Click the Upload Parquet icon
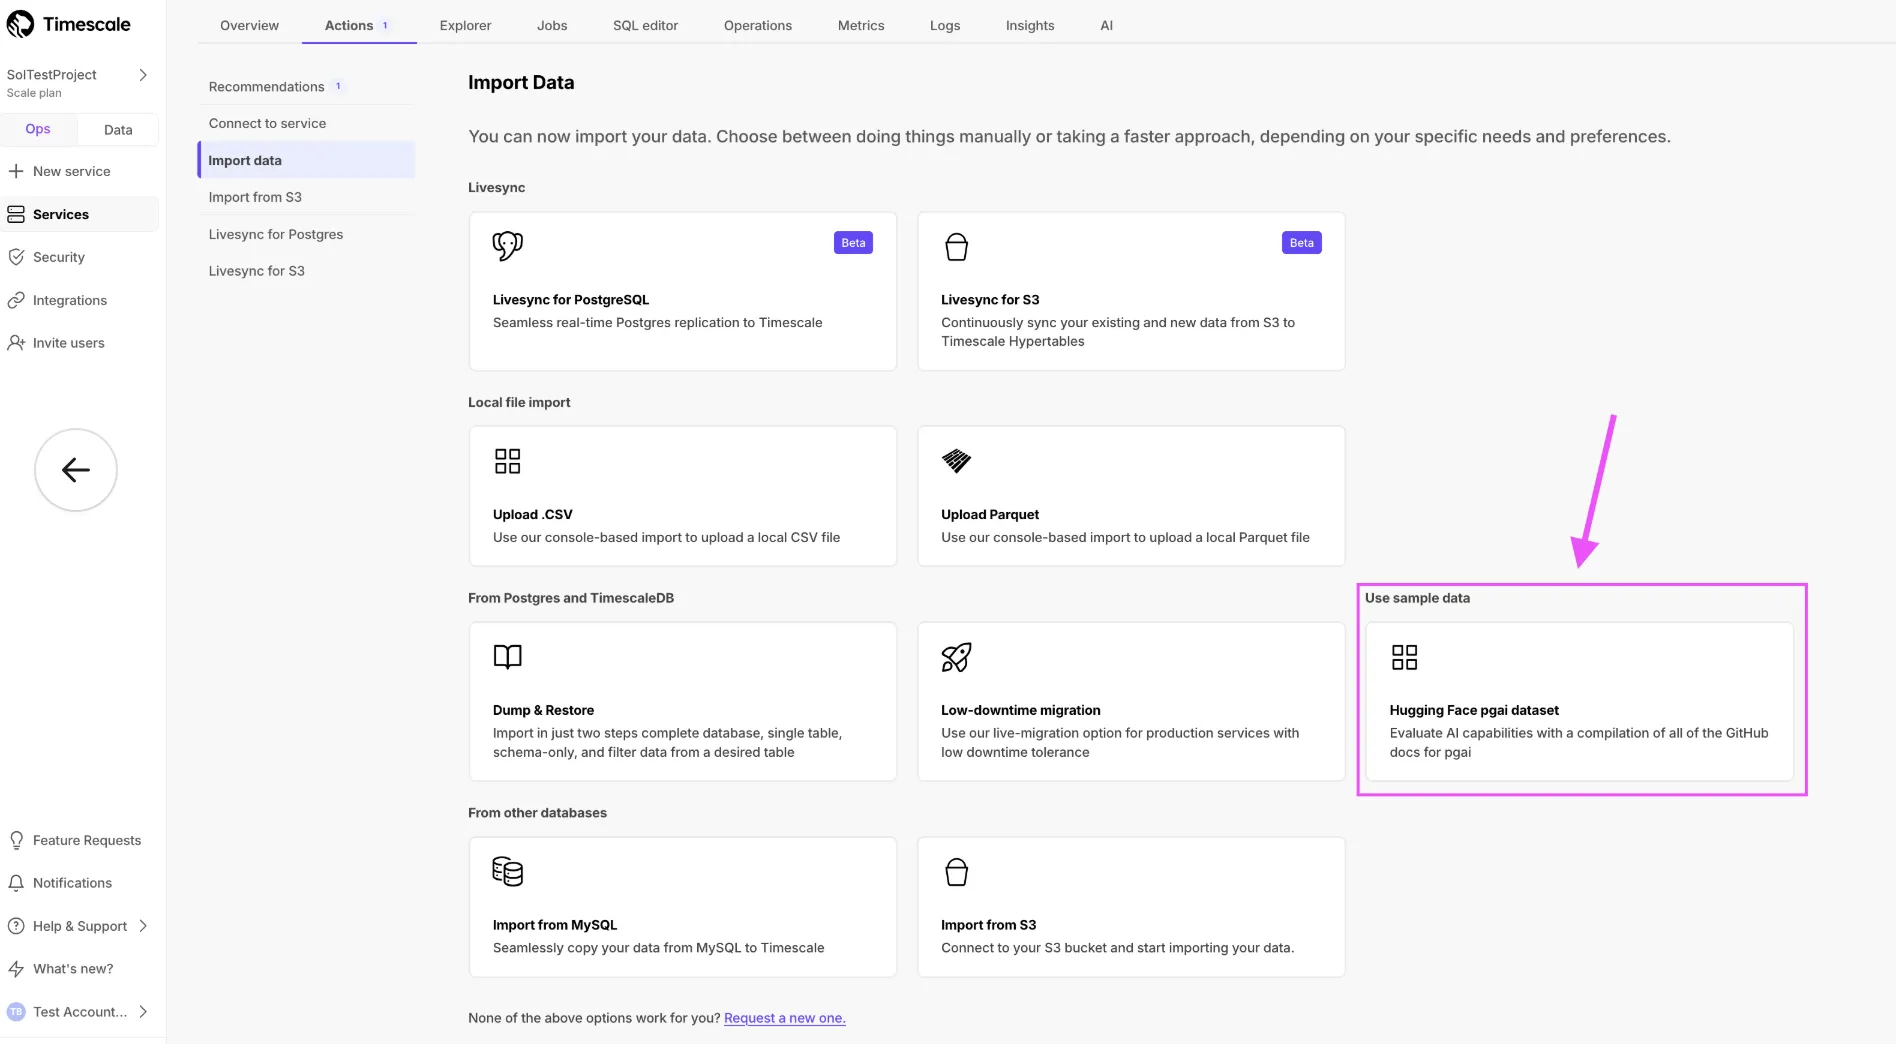The image size is (1896, 1044). tap(956, 461)
